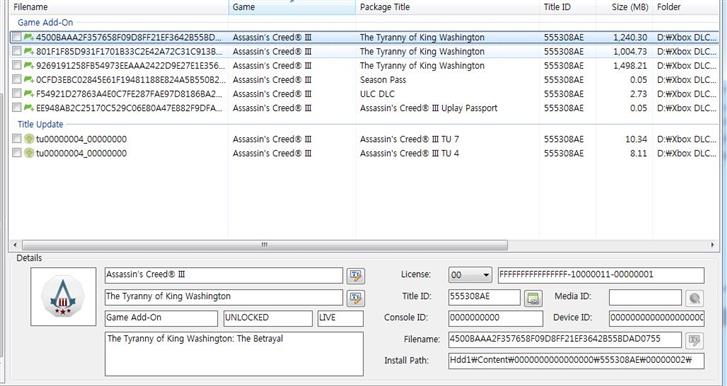Click add-on icon of file 801F1F85D931F1701
This screenshot has width=727, height=386.
tap(29, 51)
